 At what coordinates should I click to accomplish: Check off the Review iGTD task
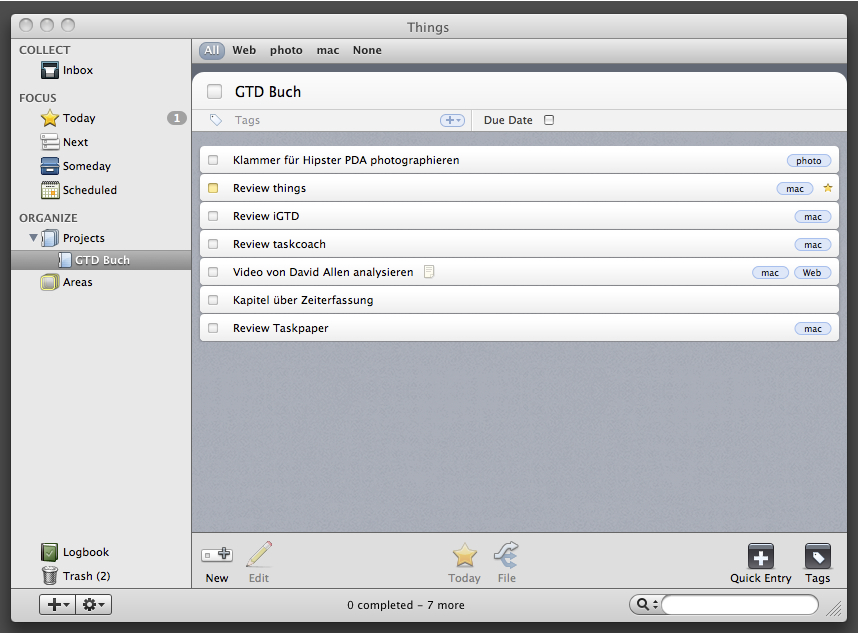pyautogui.click(x=213, y=216)
